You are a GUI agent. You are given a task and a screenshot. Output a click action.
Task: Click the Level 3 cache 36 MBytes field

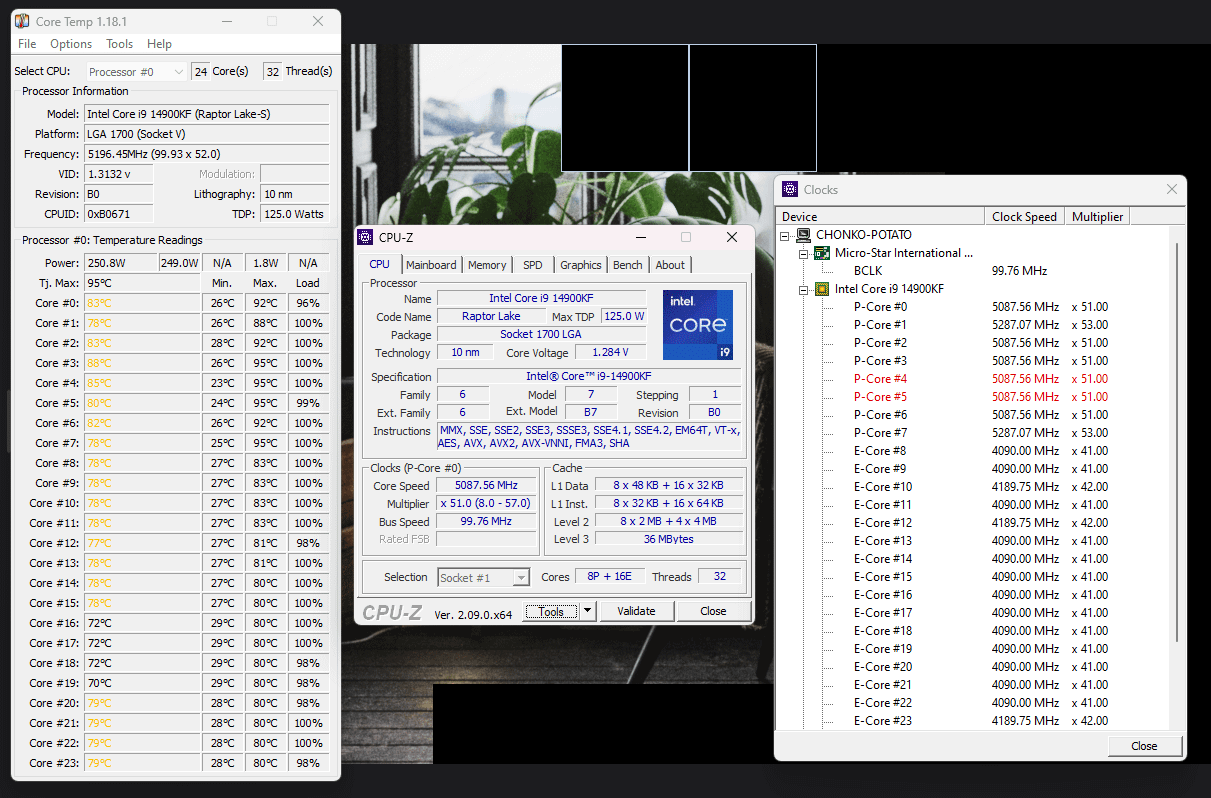pos(668,539)
